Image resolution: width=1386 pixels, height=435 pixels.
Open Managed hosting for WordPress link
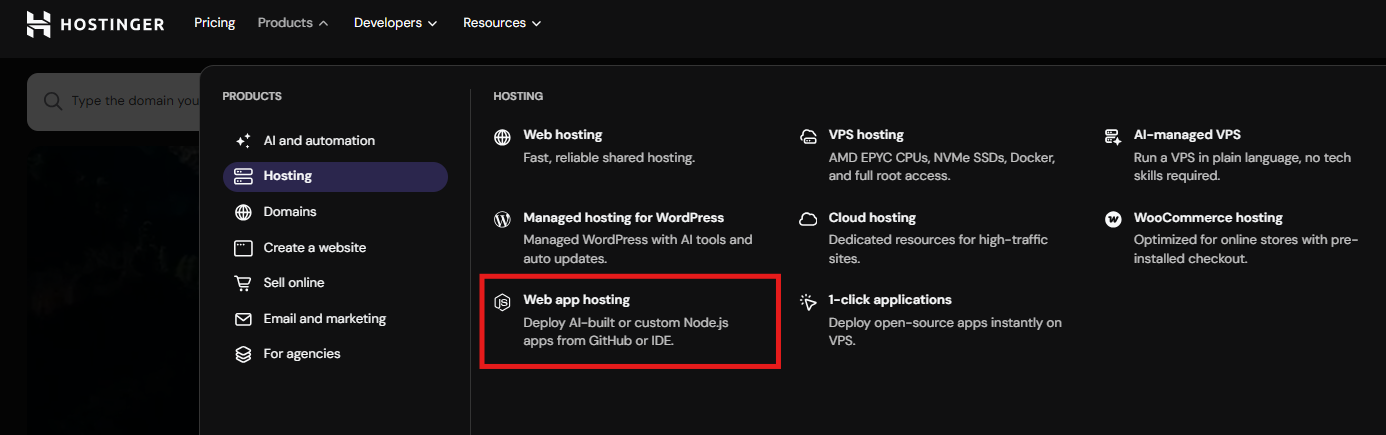click(624, 217)
